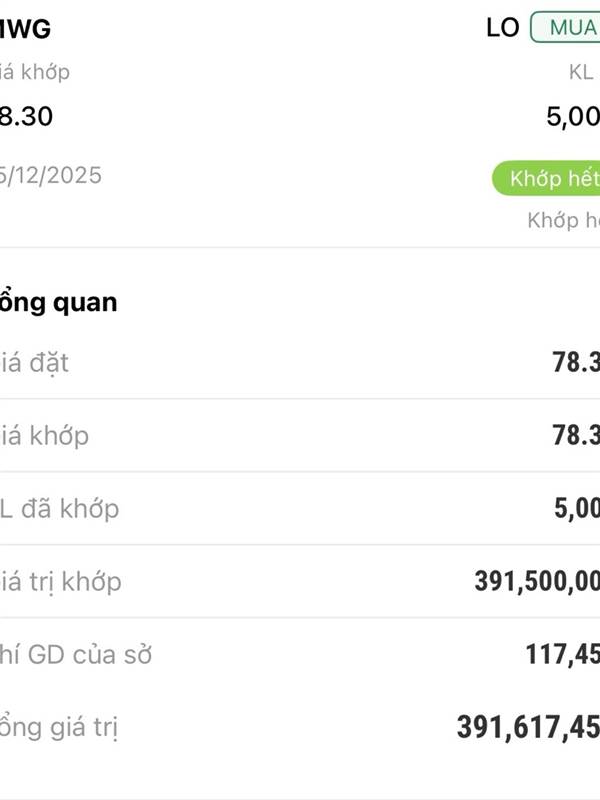Tap the Giá trị khớp row label

tap(61, 581)
